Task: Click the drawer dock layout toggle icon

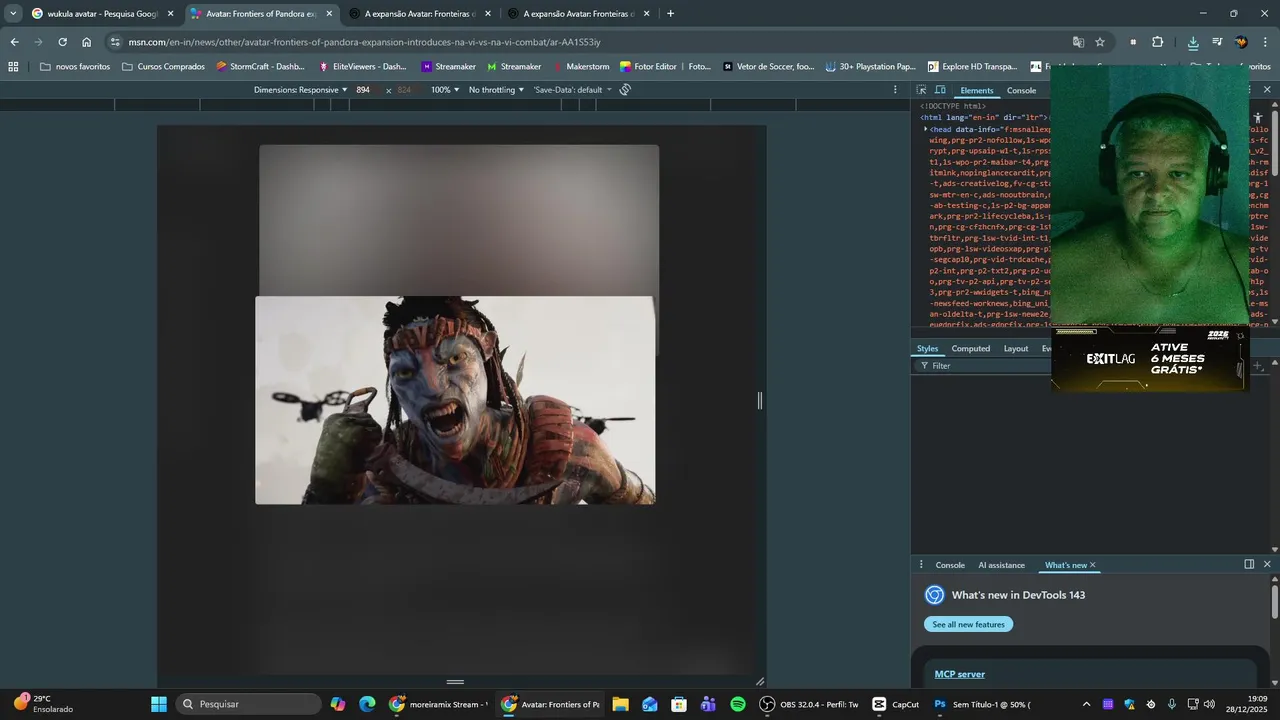Action: pos(1249,564)
